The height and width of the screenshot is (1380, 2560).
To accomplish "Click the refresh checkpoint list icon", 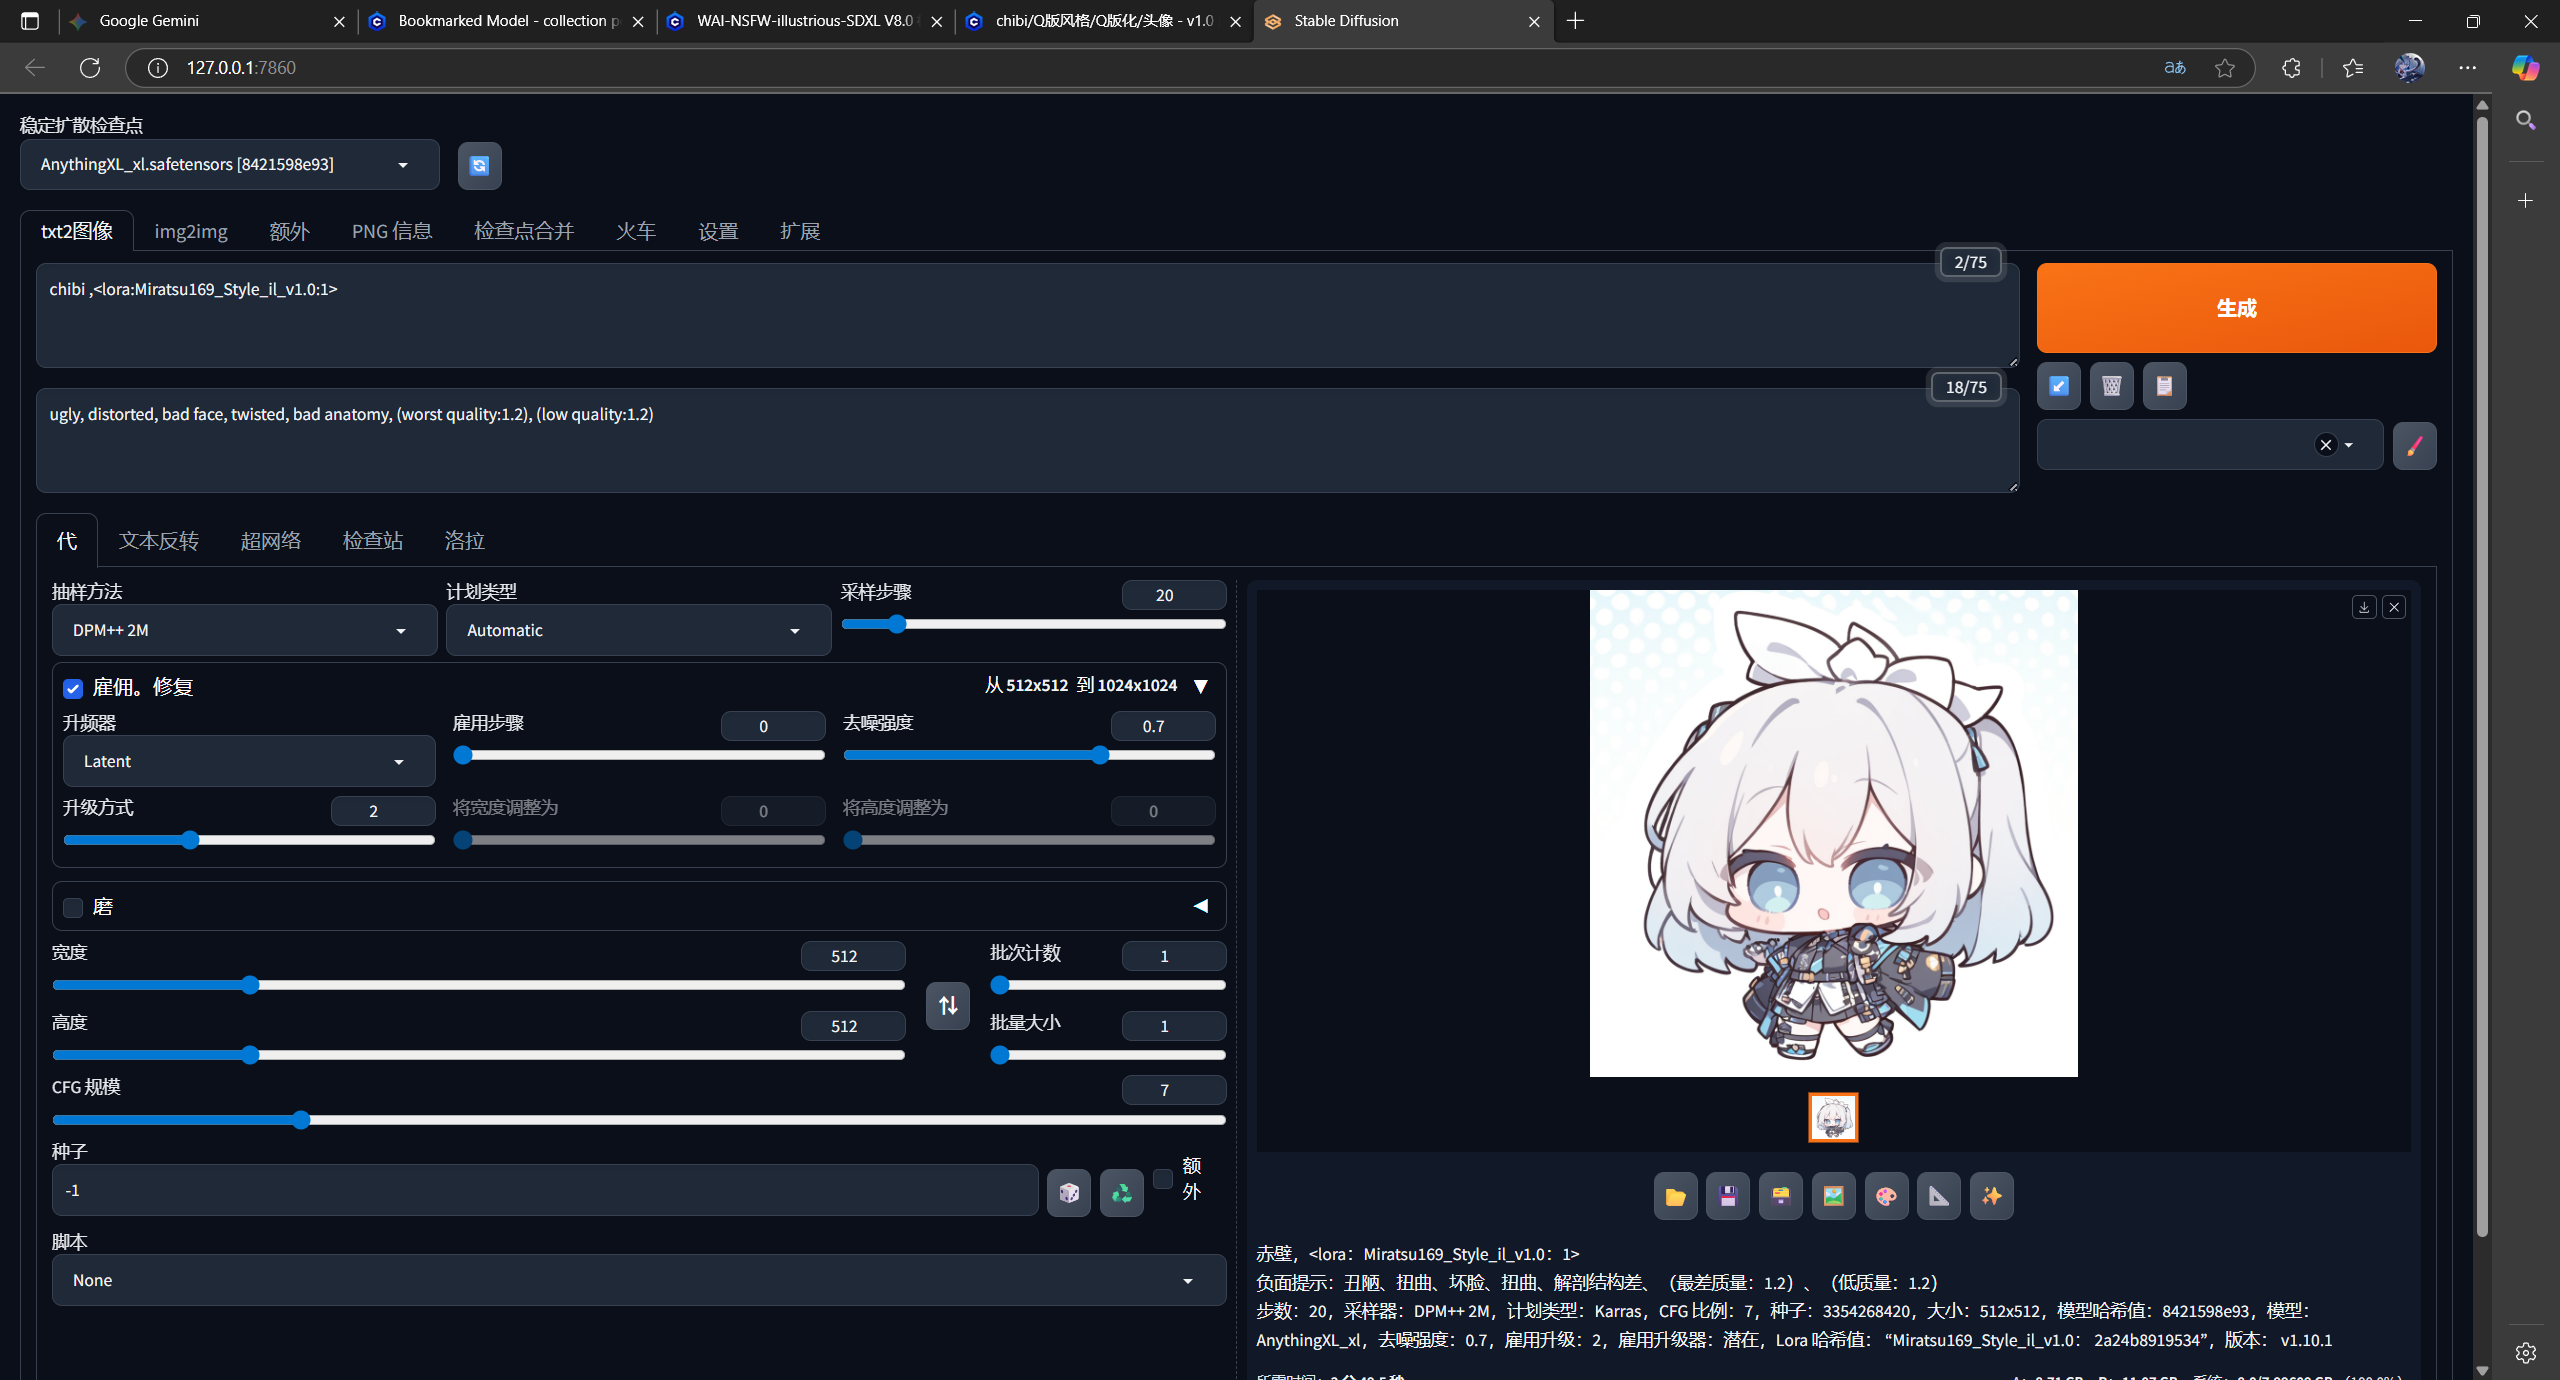I will (x=479, y=165).
